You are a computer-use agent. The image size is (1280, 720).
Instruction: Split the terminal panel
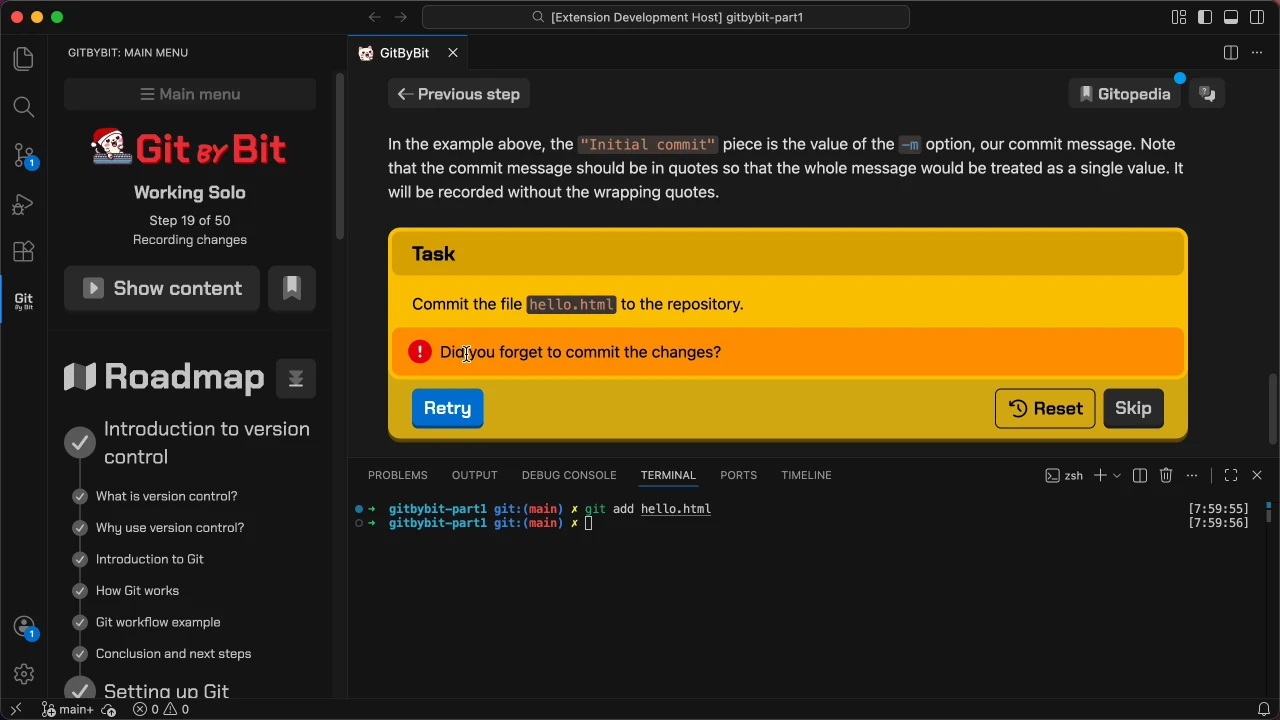point(1139,475)
